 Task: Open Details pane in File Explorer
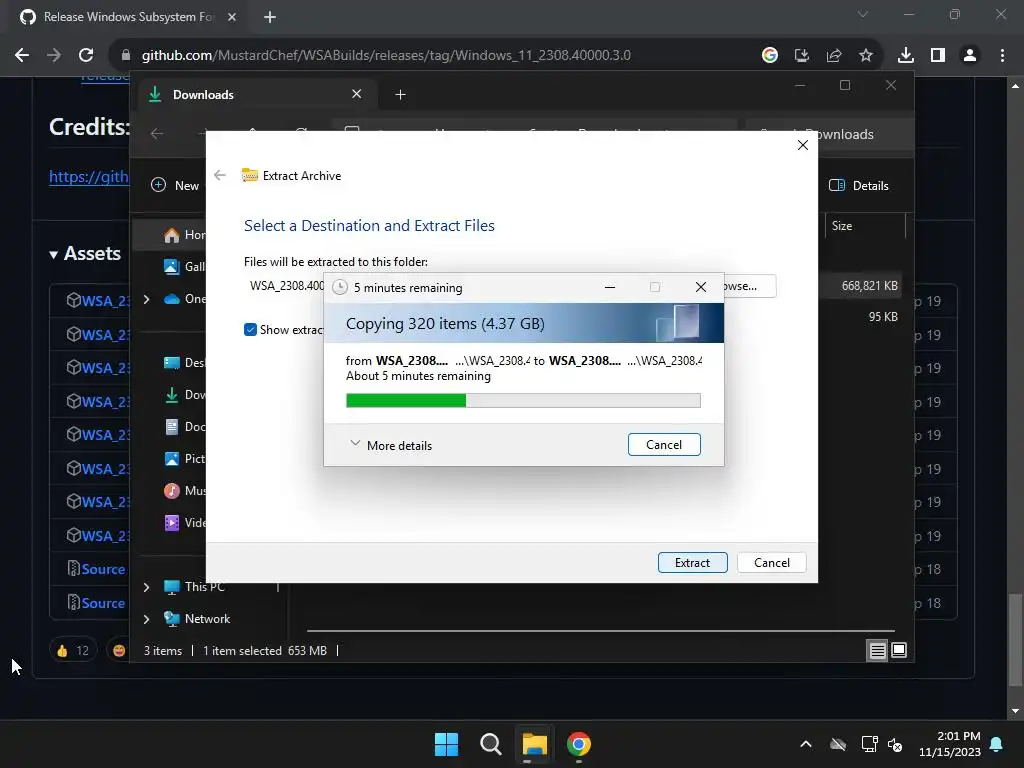(859, 185)
